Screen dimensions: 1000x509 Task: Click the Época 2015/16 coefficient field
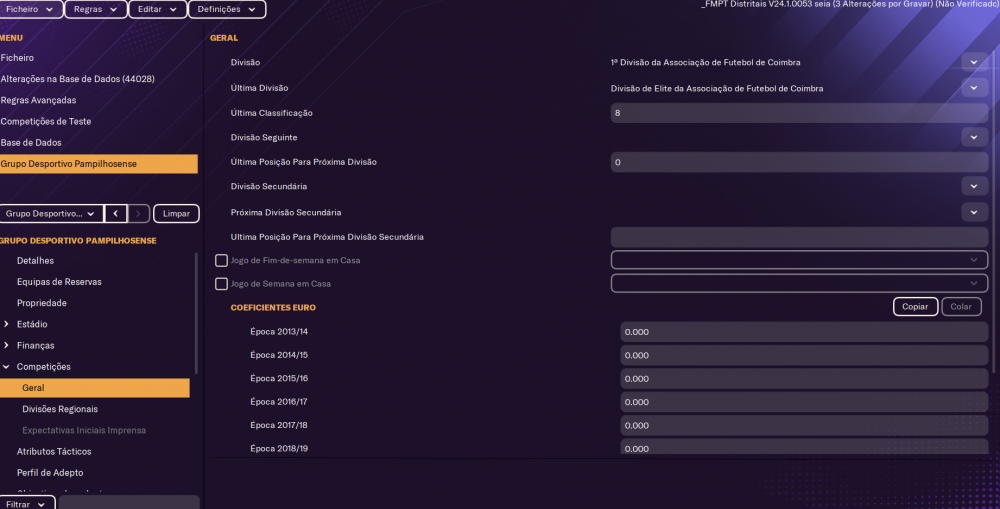(804, 378)
